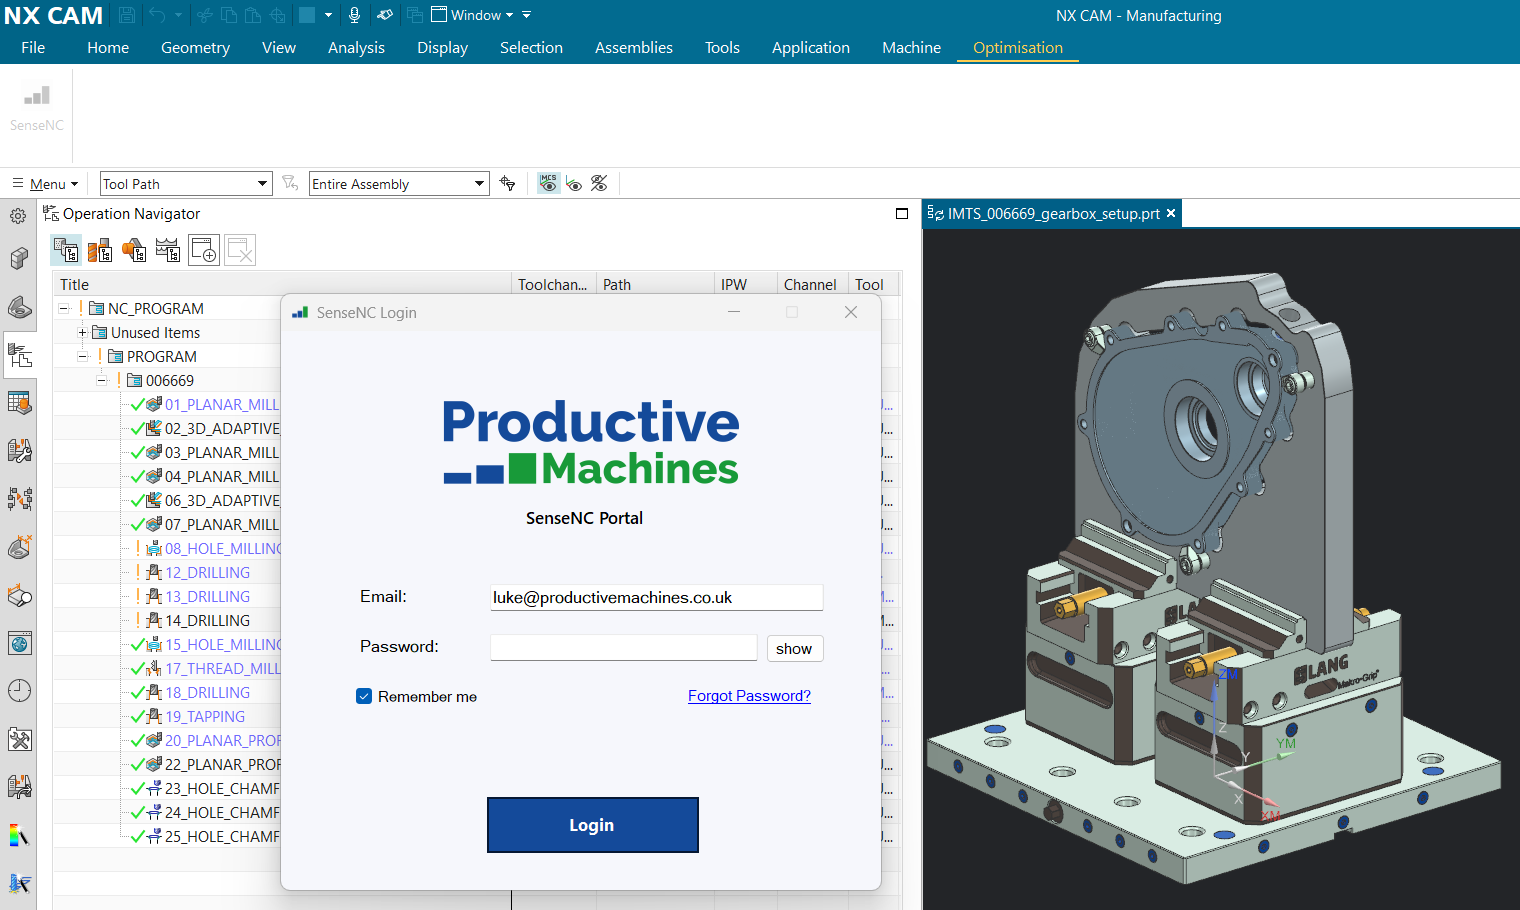Expand the Unused Items folder
This screenshot has height=910, width=1520.
tap(82, 333)
